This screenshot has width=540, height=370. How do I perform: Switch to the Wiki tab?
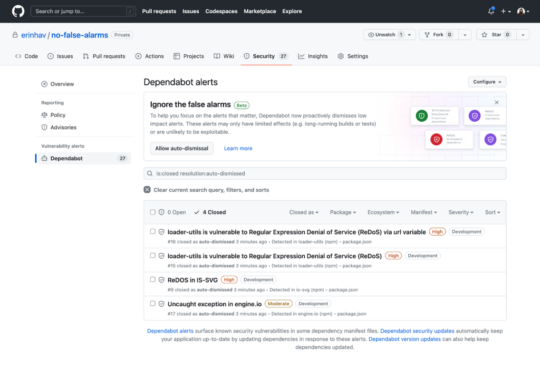coord(224,56)
